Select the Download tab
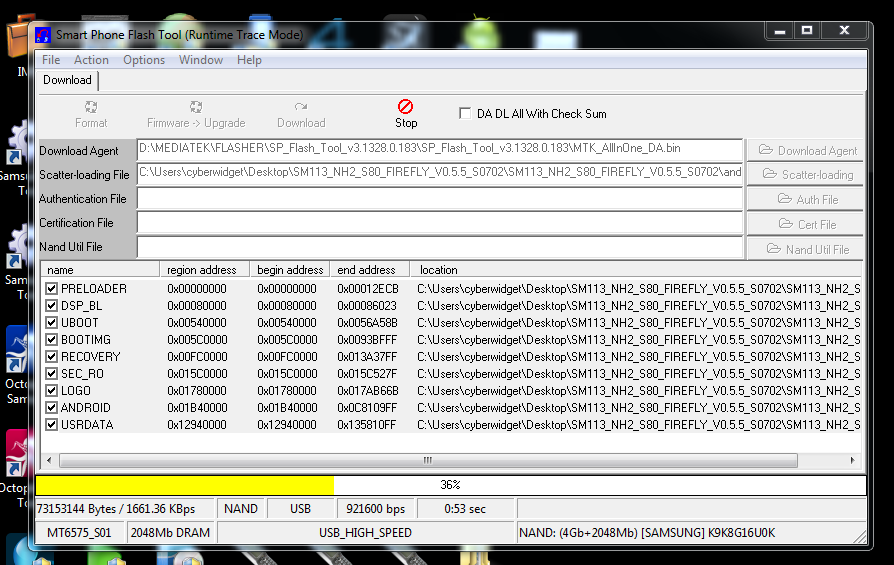The image size is (894, 565). click(67, 80)
